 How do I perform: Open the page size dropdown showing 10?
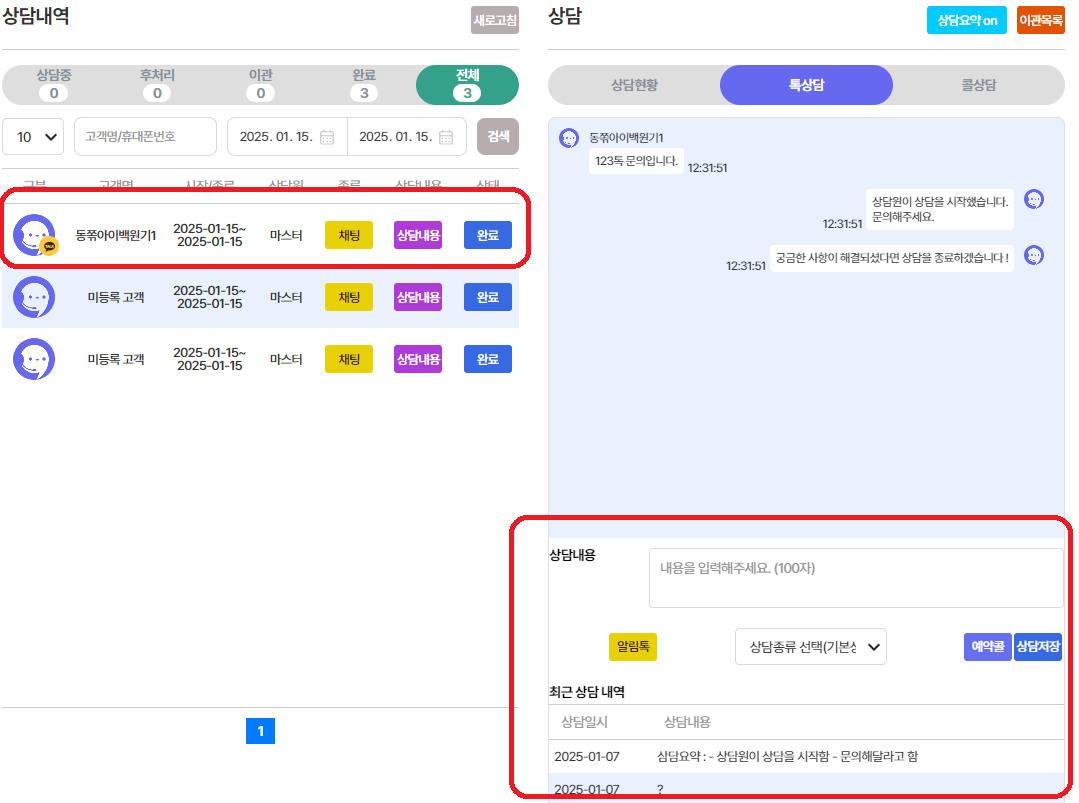click(x=33, y=137)
